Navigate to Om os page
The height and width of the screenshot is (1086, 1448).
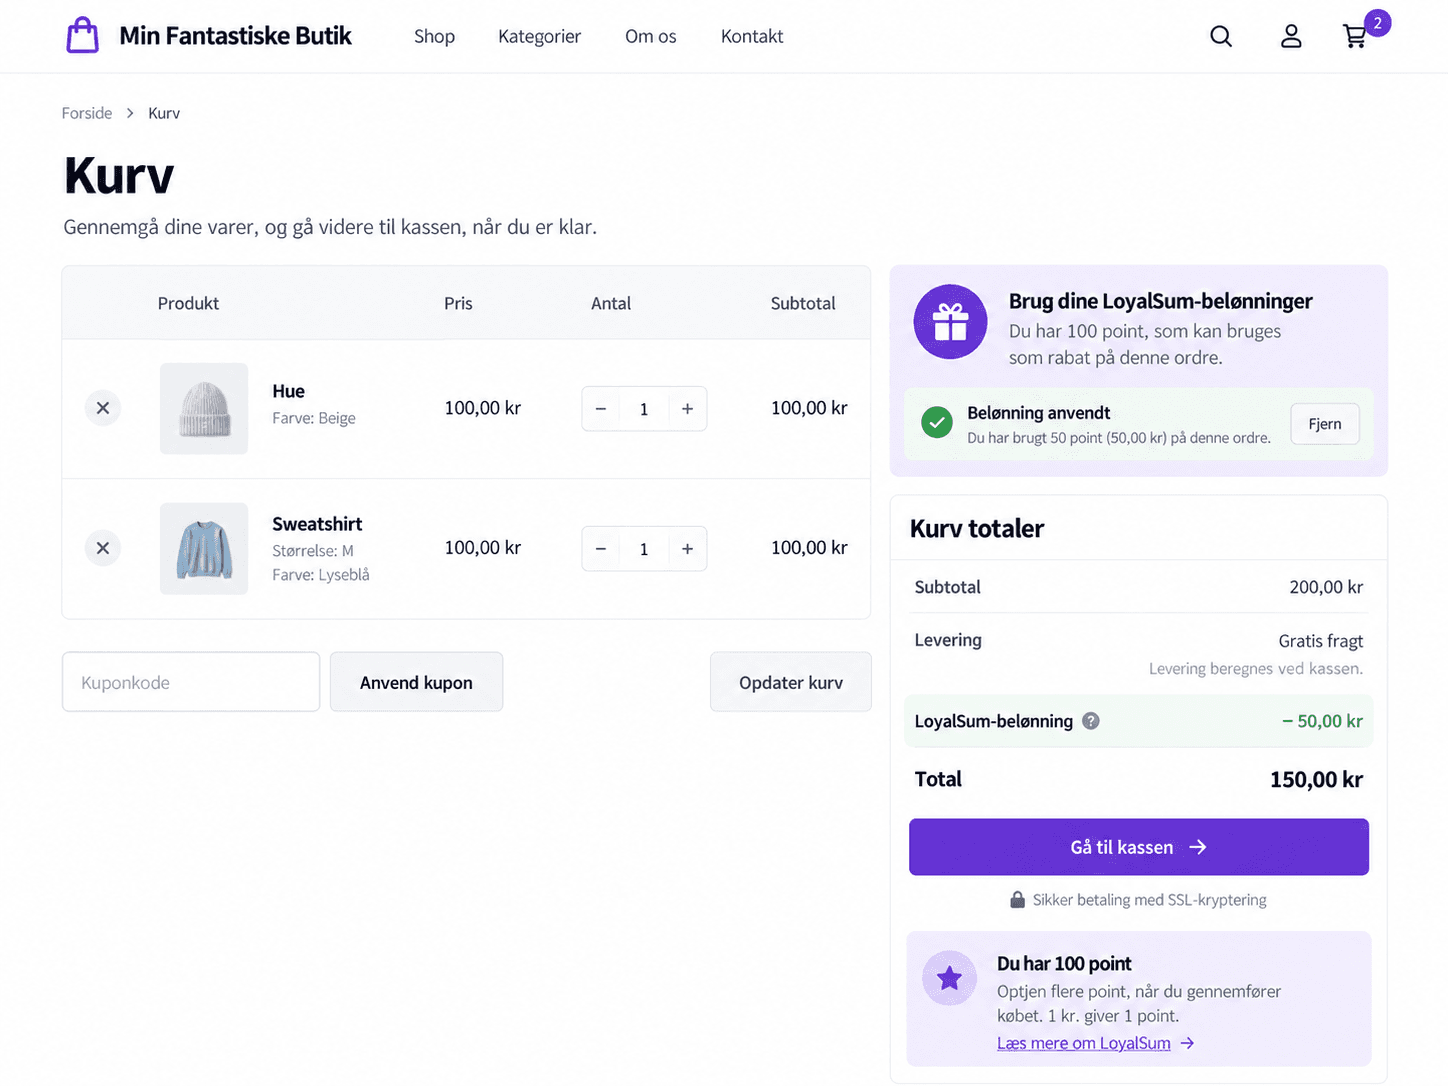pyautogui.click(x=651, y=37)
